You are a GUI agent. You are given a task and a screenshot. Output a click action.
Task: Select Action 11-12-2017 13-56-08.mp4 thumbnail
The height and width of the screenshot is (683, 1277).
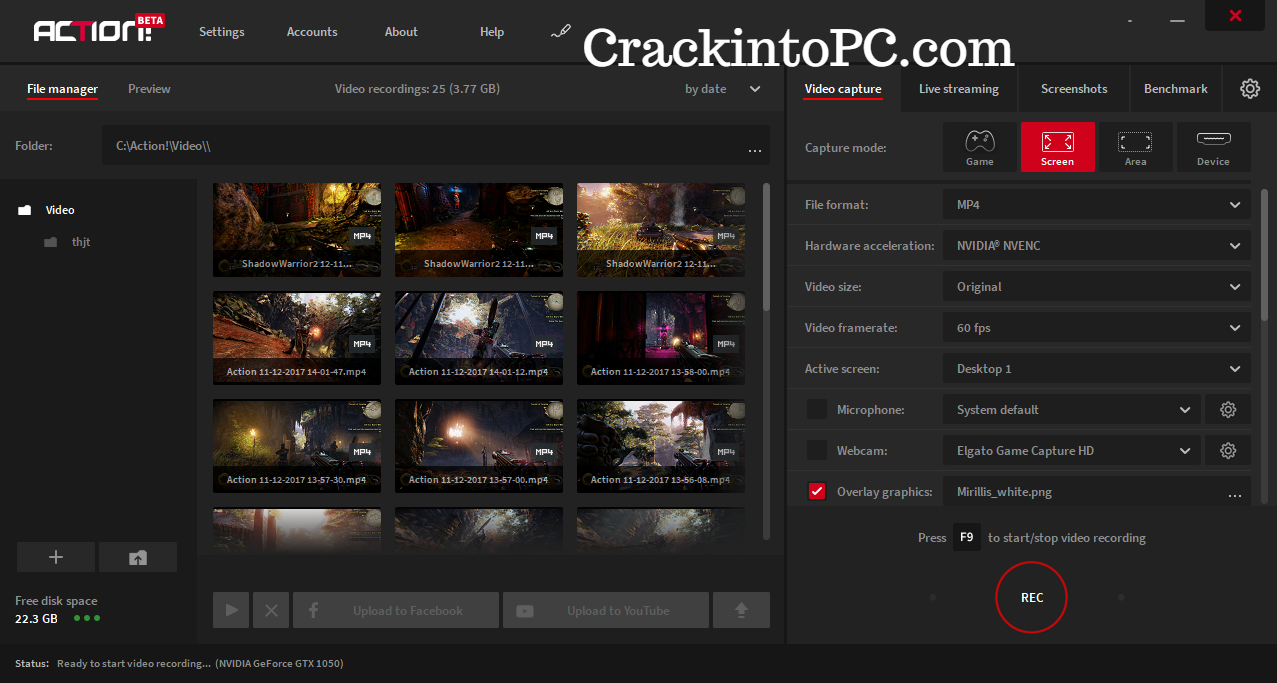661,446
